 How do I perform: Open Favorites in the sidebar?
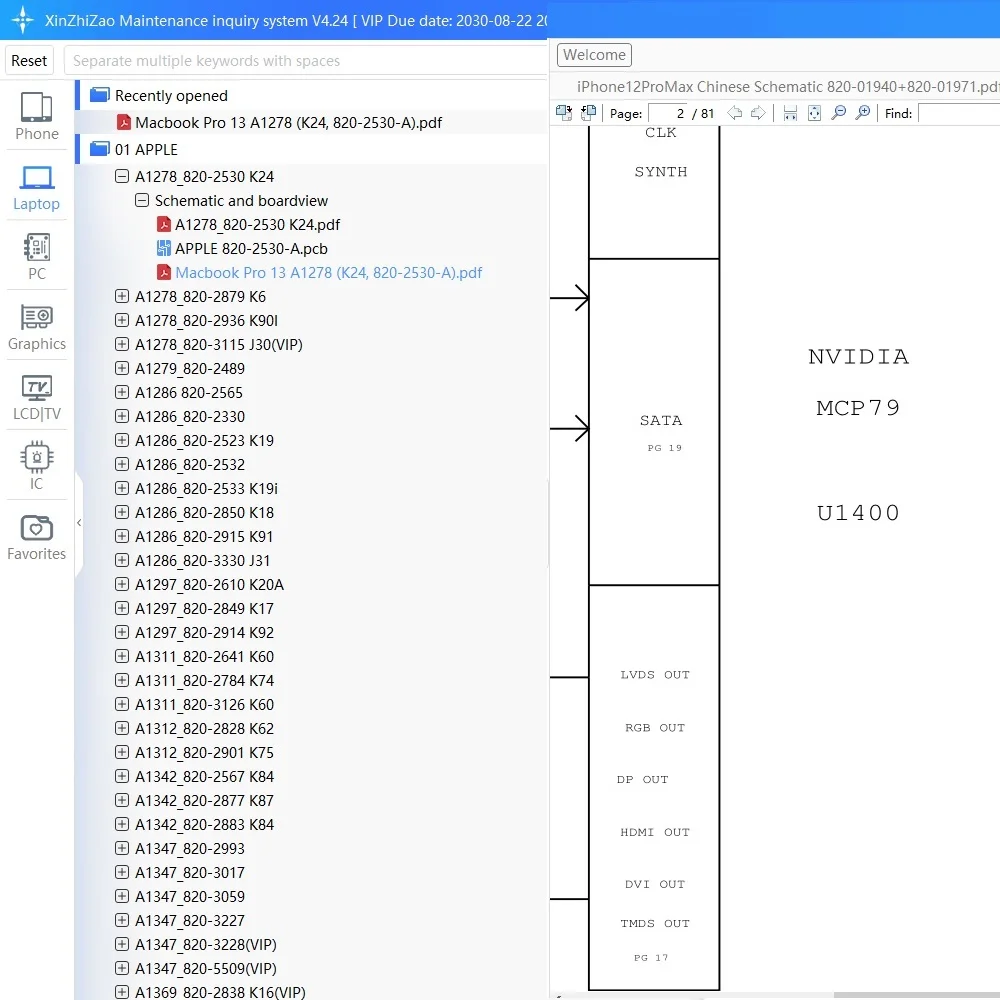pyautogui.click(x=36, y=536)
